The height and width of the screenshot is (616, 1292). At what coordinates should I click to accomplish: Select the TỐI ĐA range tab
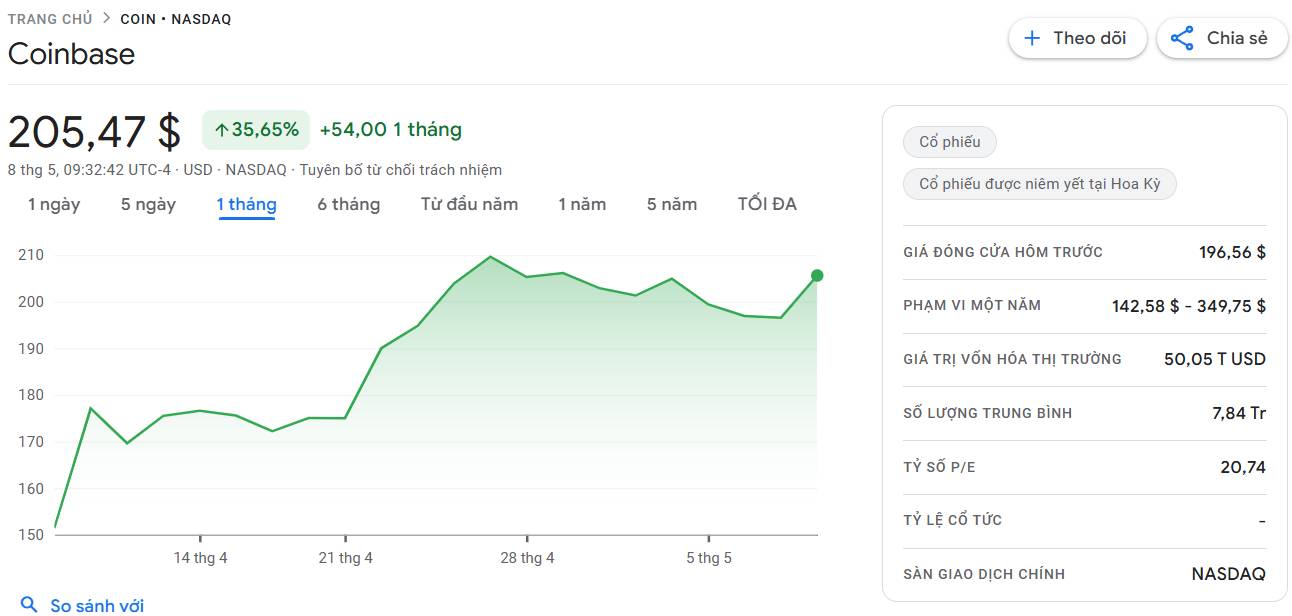pos(767,204)
